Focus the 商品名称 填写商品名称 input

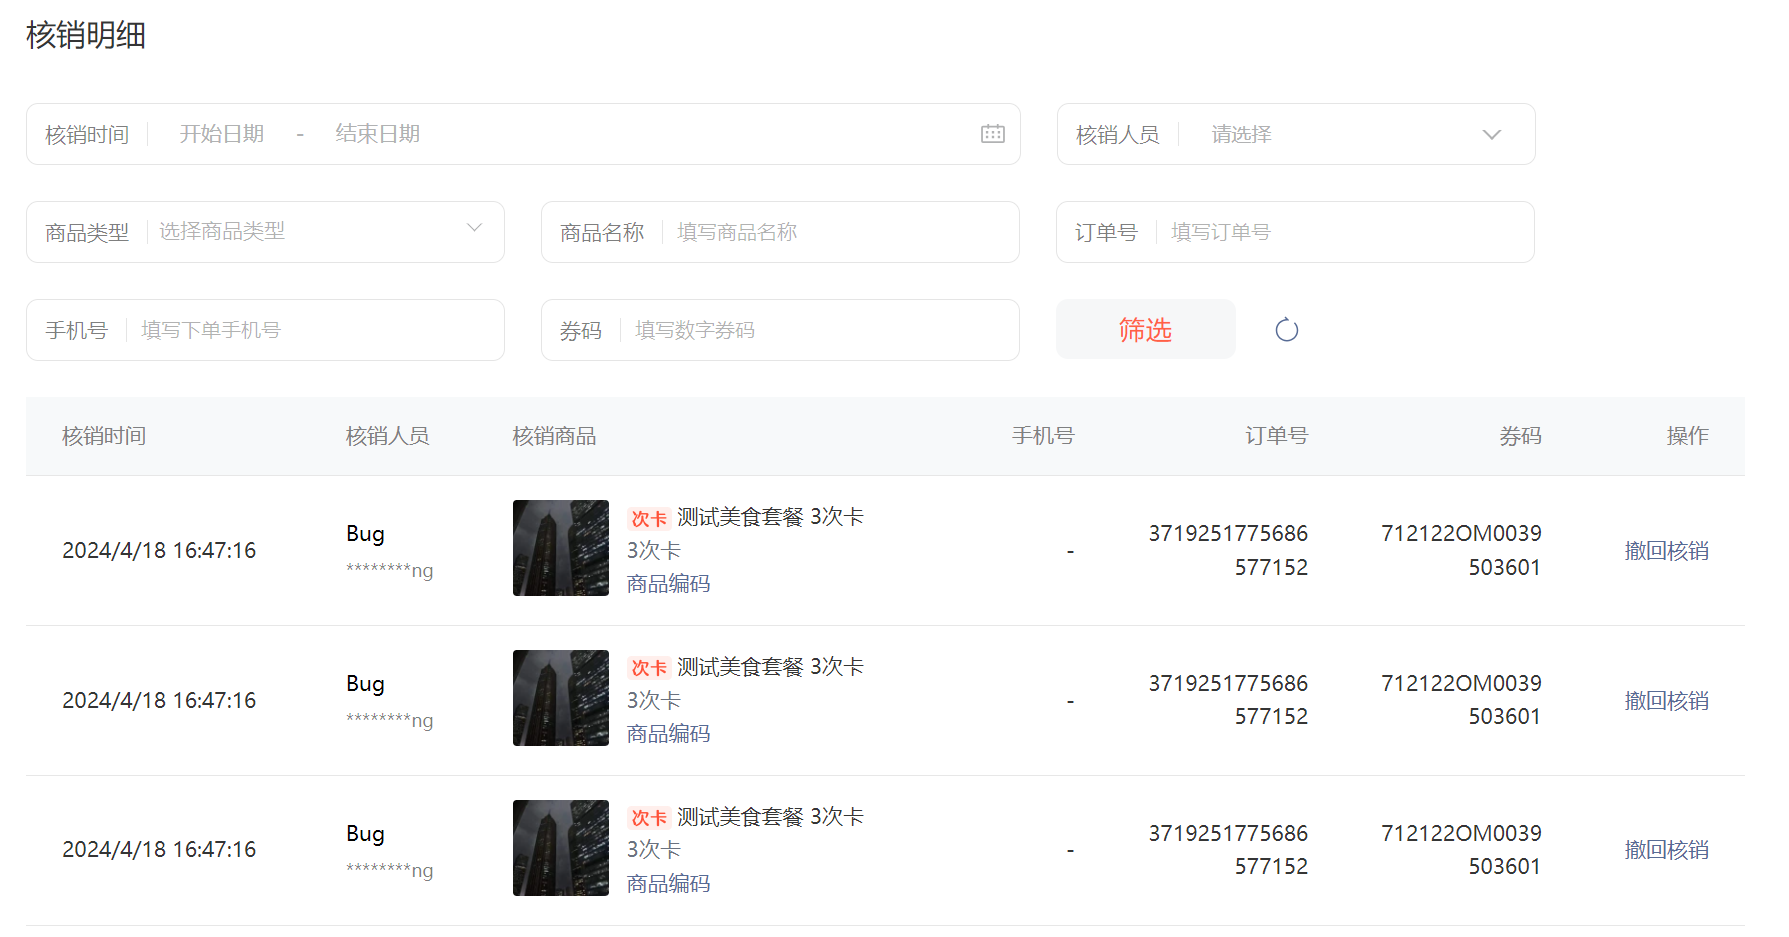tap(780, 232)
